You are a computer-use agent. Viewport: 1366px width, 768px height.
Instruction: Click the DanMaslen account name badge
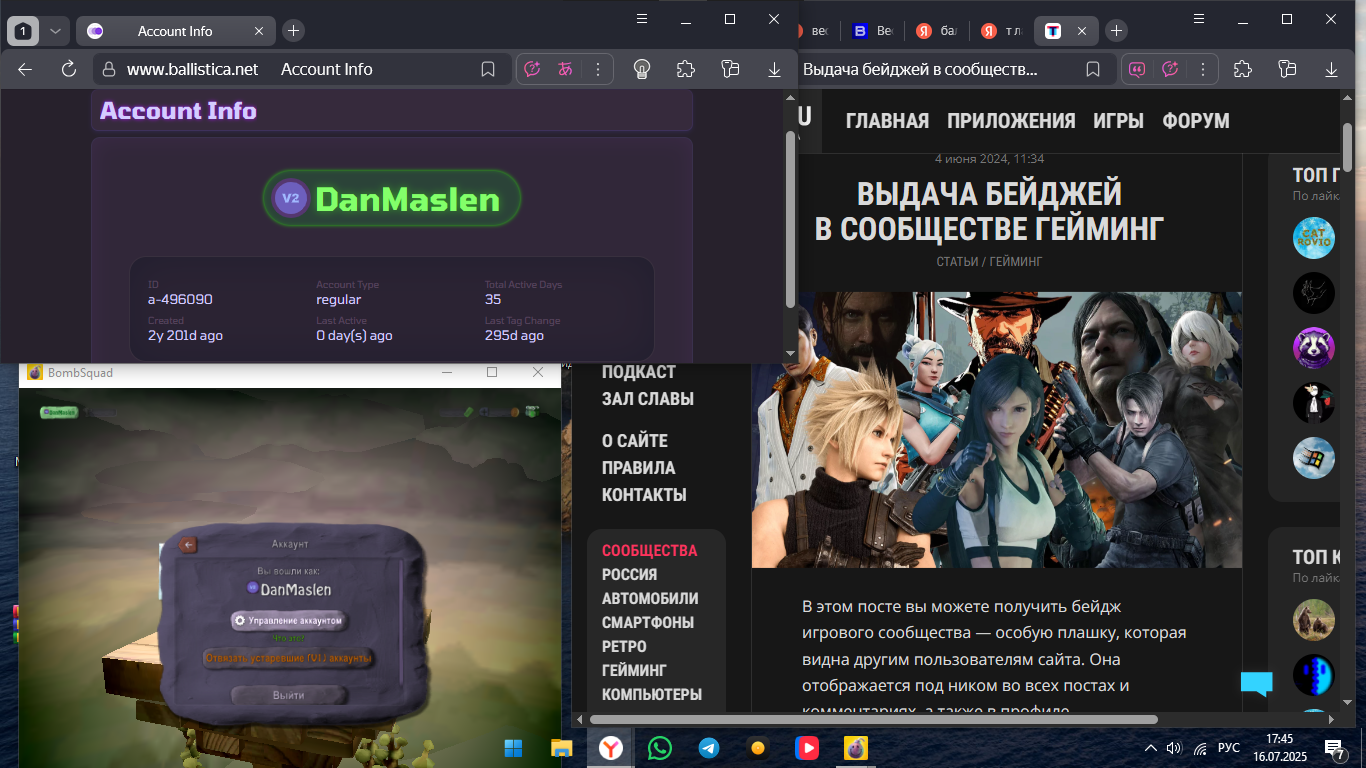coord(392,198)
